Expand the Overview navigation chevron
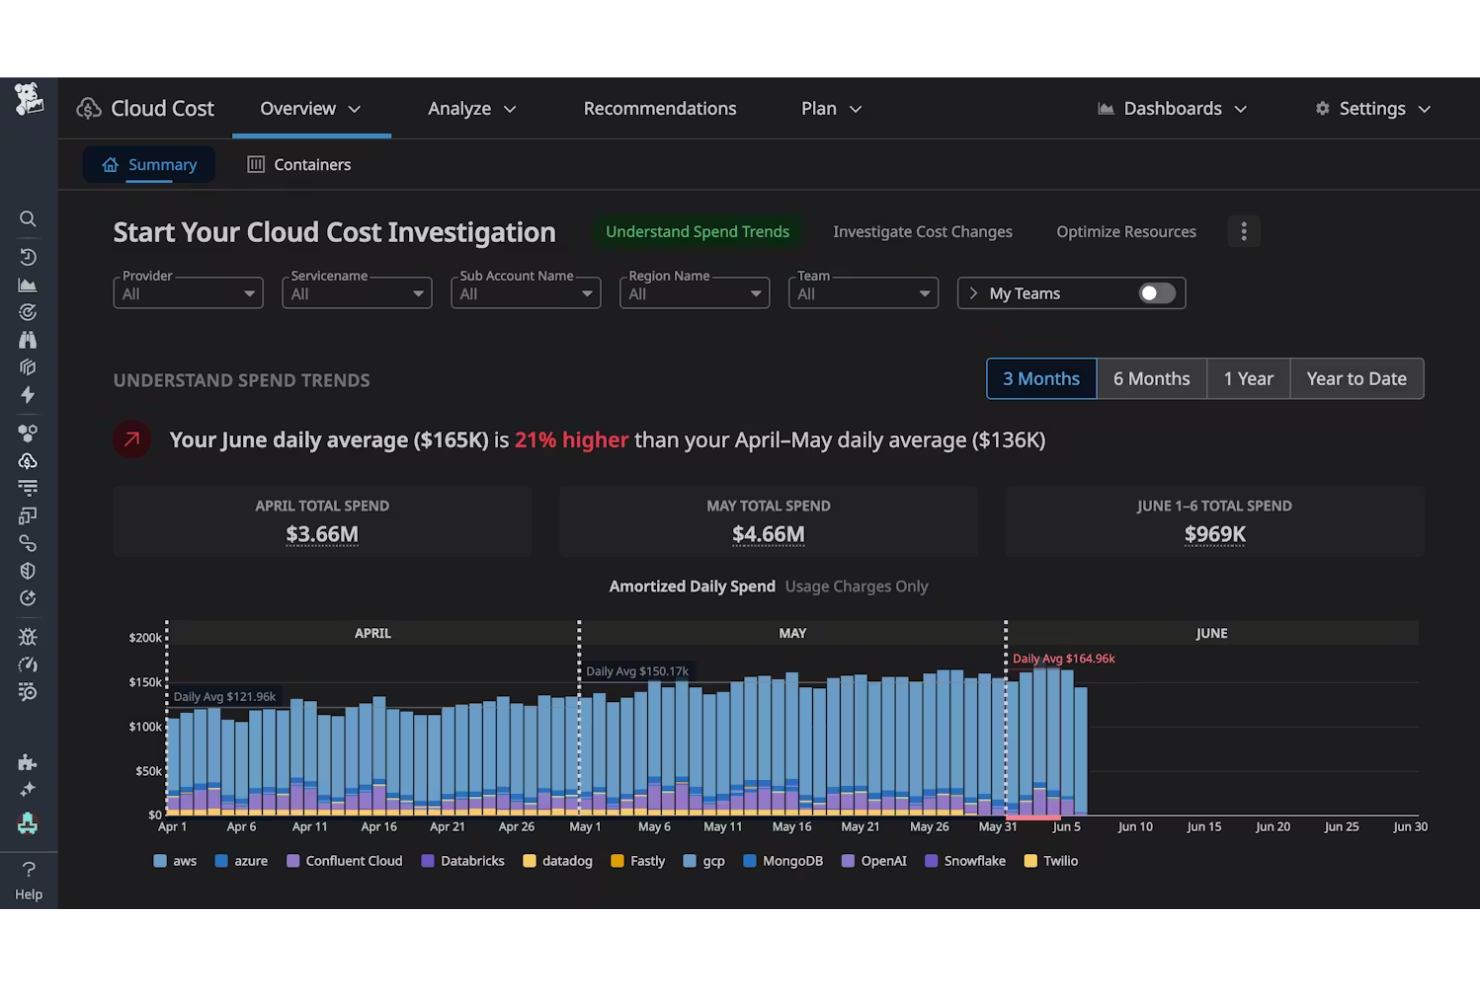The width and height of the screenshot is (1480, 987). (356, 108)
